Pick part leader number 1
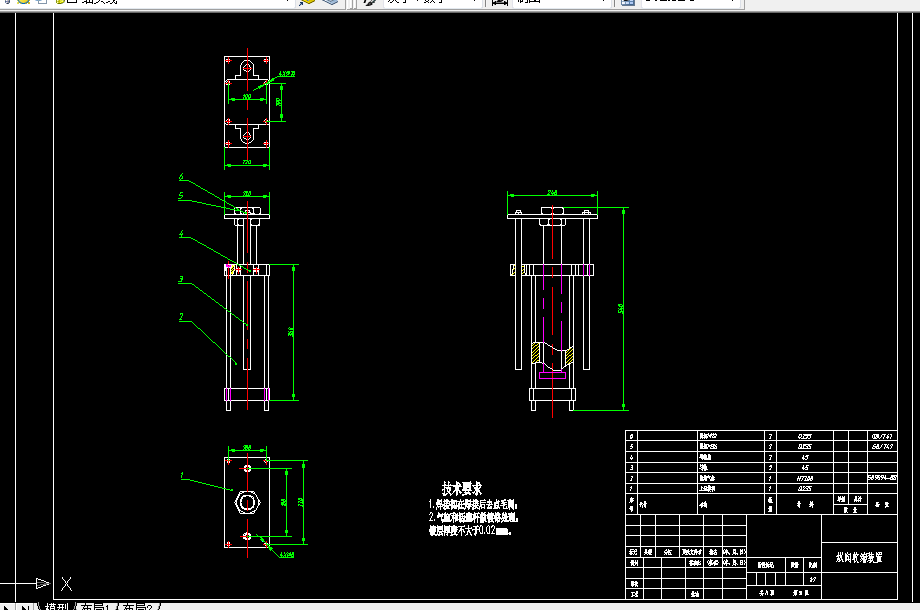This screenshot has width=920, height=610. pyautogui.click(x=182, y=475)
